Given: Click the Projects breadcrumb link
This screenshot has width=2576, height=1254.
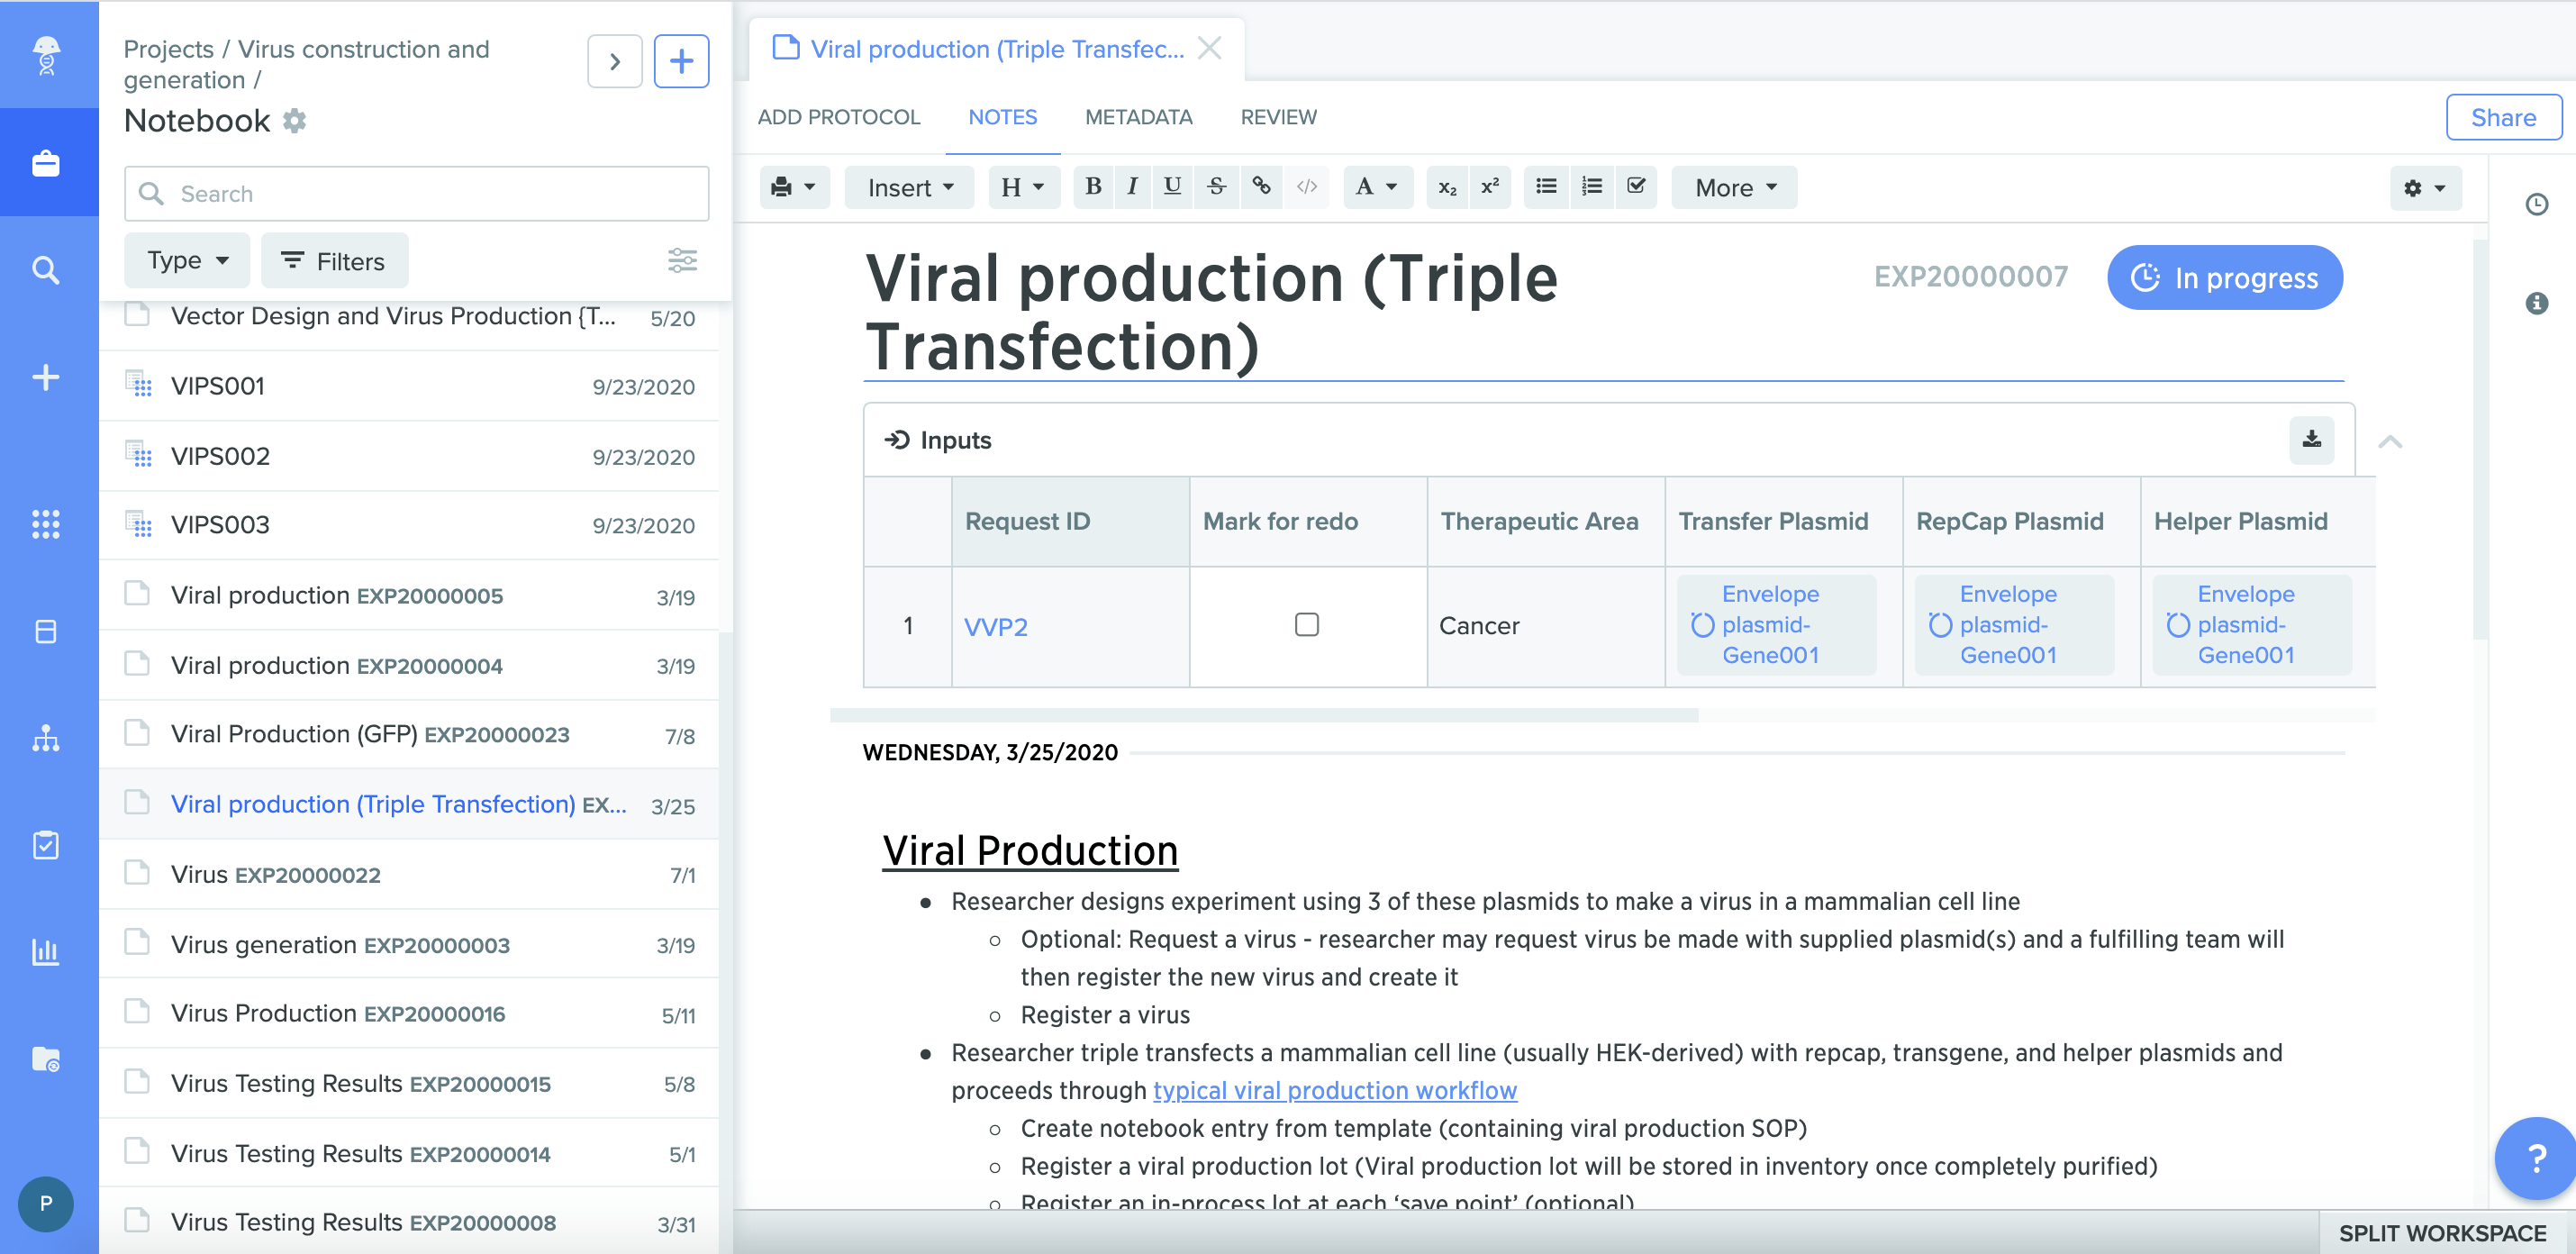Looking at the screenshot, I should (168, 49).
